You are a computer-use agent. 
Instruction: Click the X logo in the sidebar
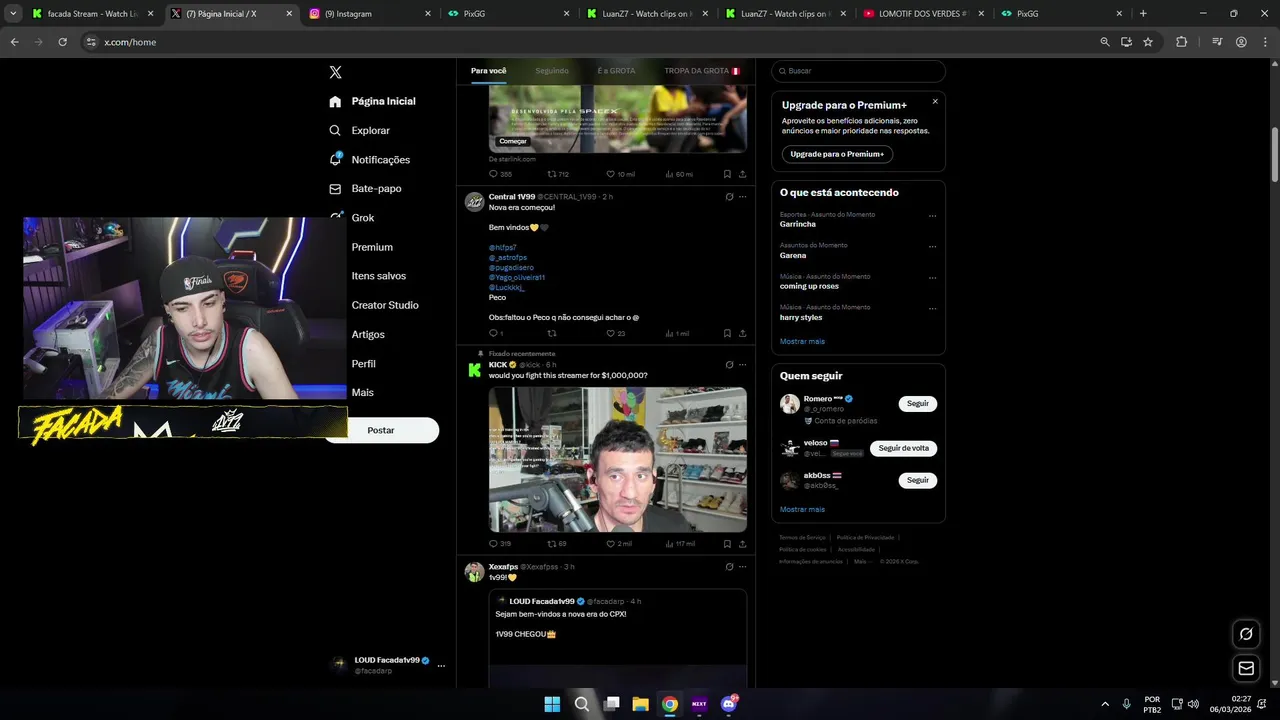click(x=335, y=72)
